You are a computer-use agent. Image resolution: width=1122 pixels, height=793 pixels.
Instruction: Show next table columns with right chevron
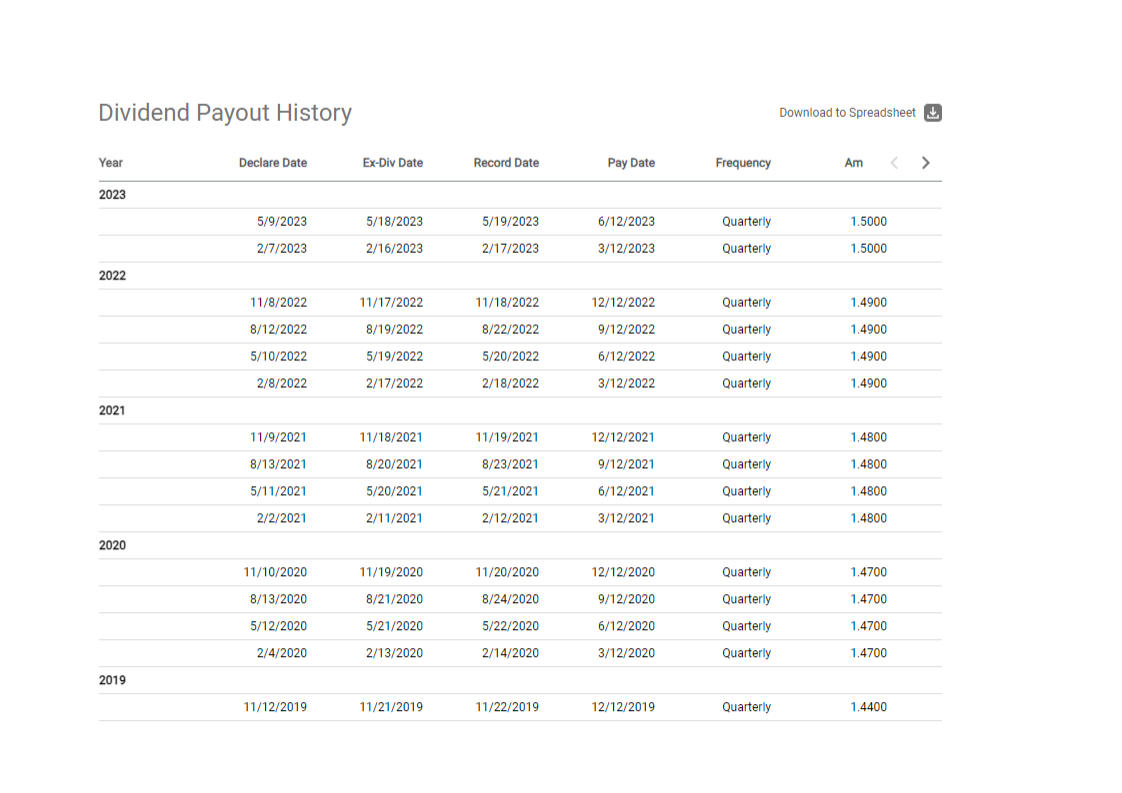pyautogui.click(x=925, y=163)
